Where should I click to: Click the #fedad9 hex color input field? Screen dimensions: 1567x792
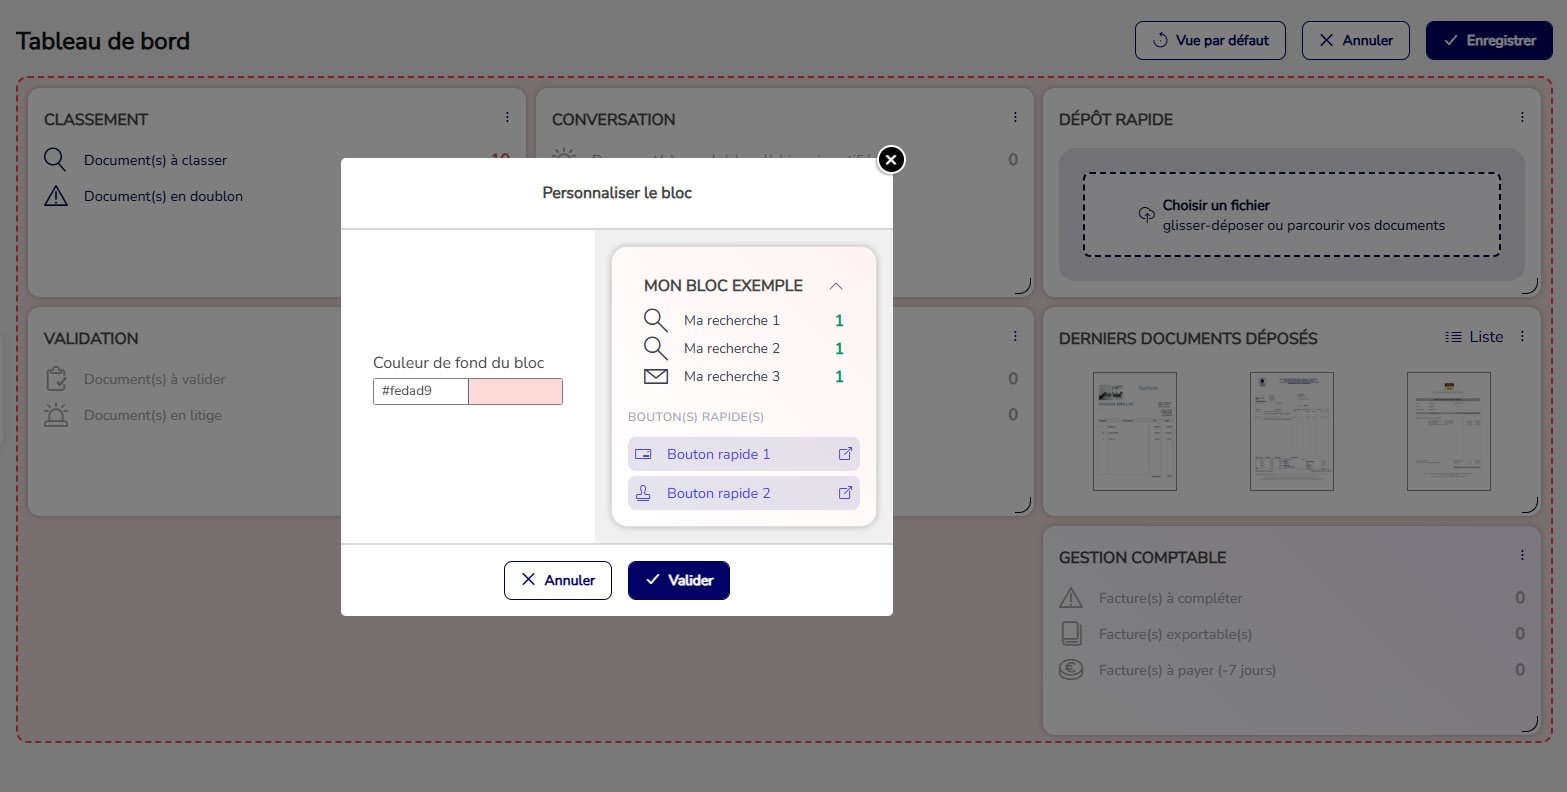420,391
